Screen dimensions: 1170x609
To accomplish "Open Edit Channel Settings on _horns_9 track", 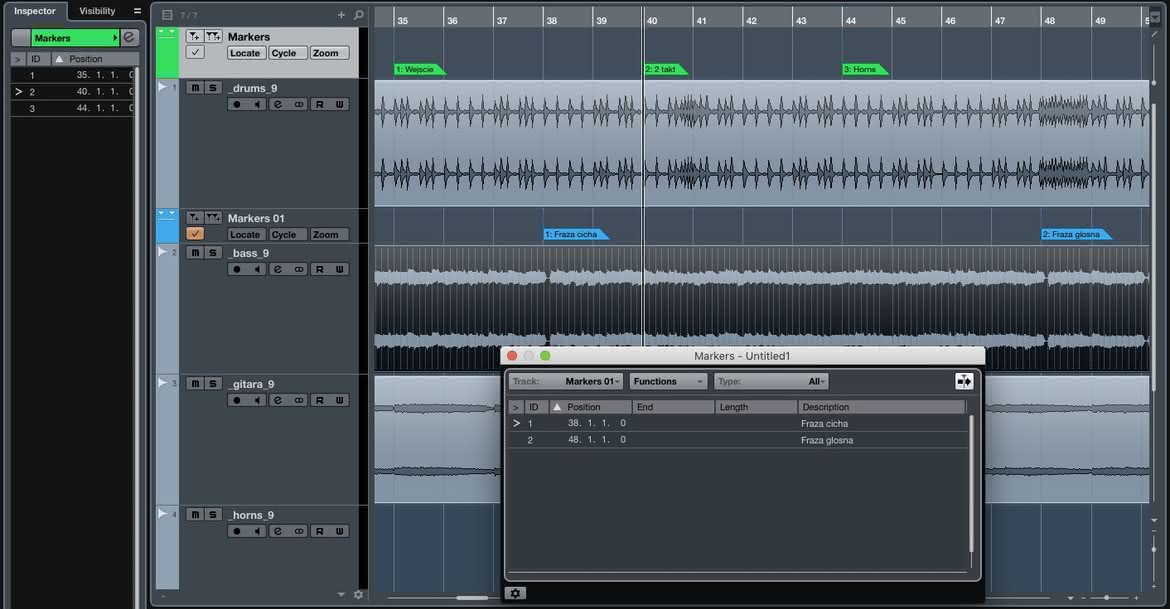I will tap(278, 531).
